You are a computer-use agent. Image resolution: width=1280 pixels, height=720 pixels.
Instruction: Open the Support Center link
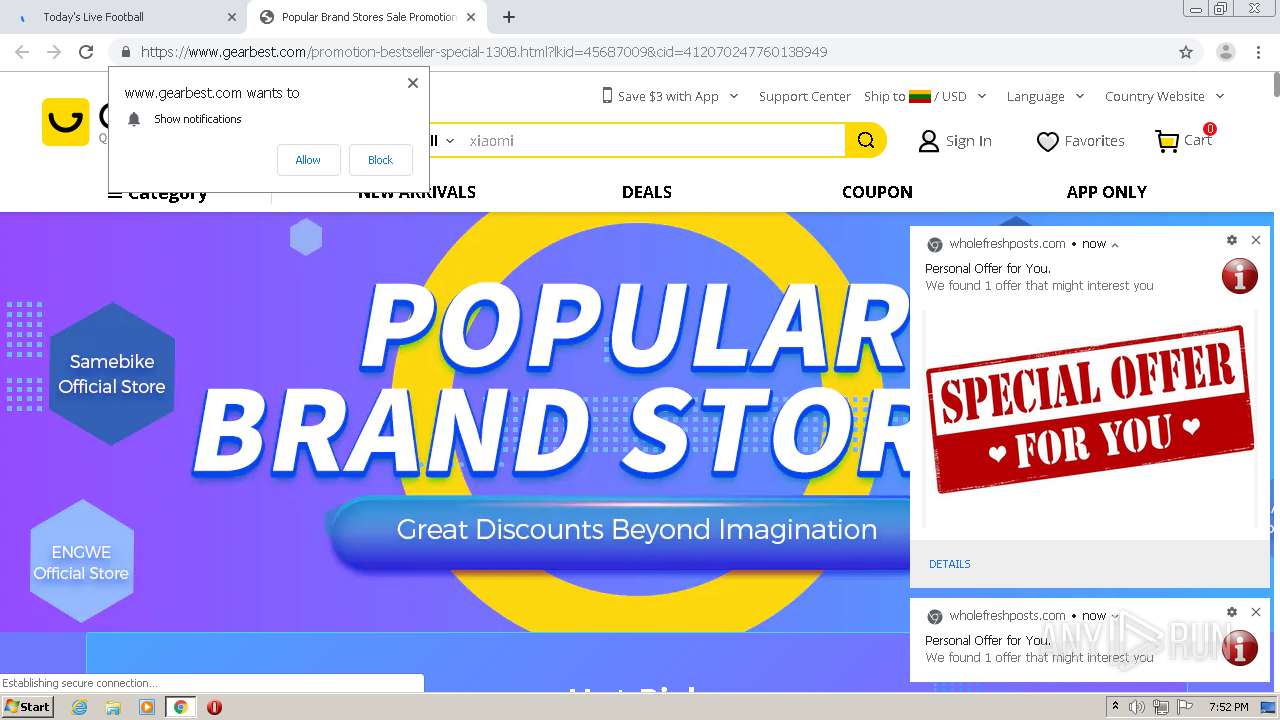point(804,96)
